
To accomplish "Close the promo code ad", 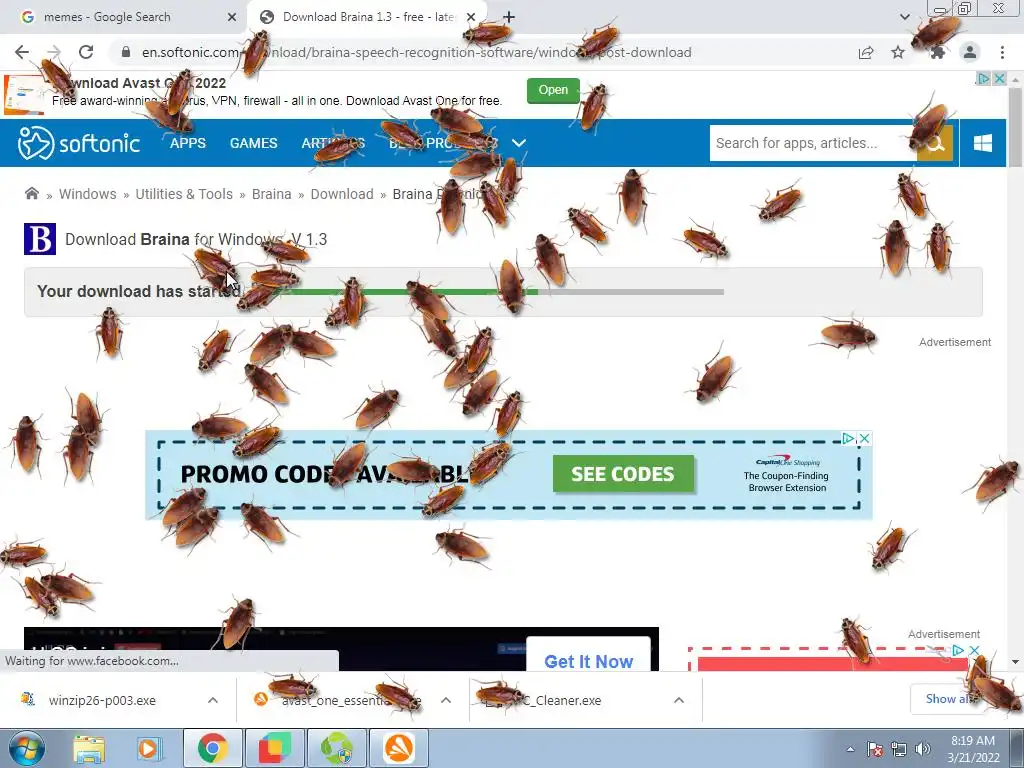I will pos(864,438).
